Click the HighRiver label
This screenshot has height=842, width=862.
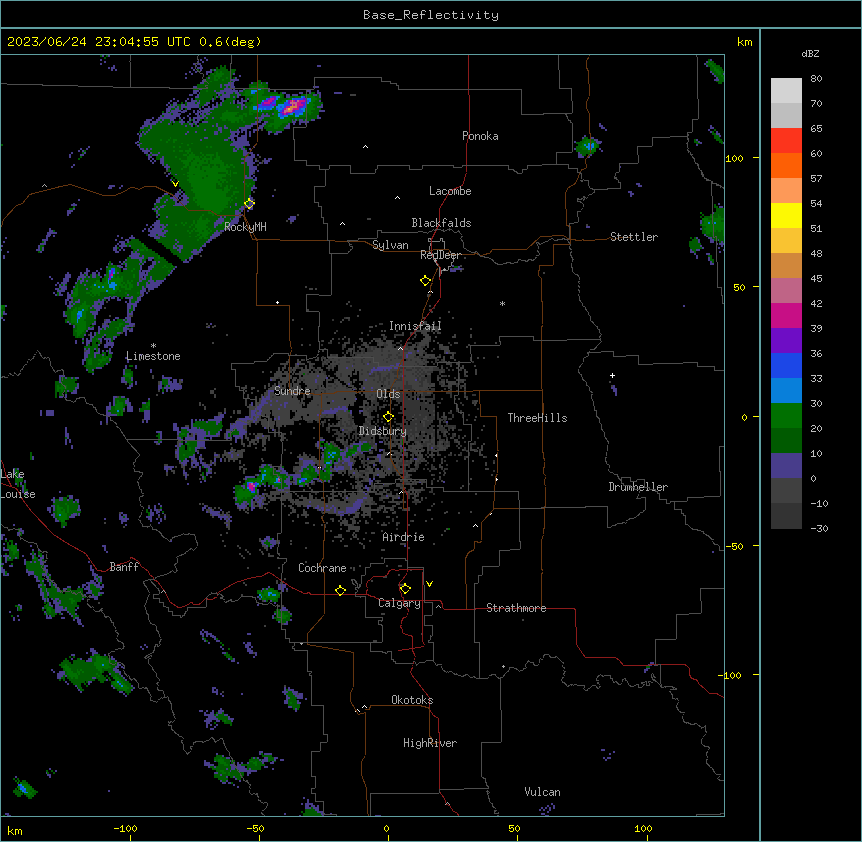[430, 743]
